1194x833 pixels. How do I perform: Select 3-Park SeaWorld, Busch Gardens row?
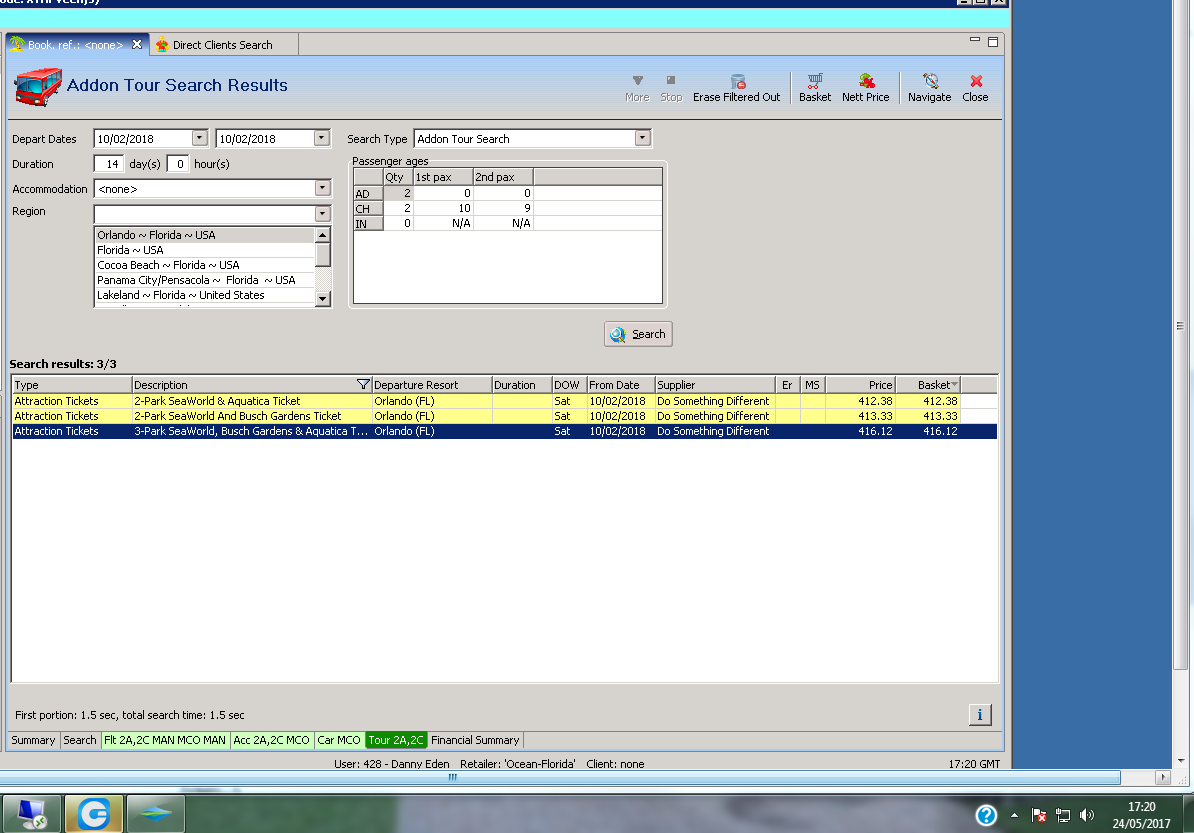coord(504,431)
